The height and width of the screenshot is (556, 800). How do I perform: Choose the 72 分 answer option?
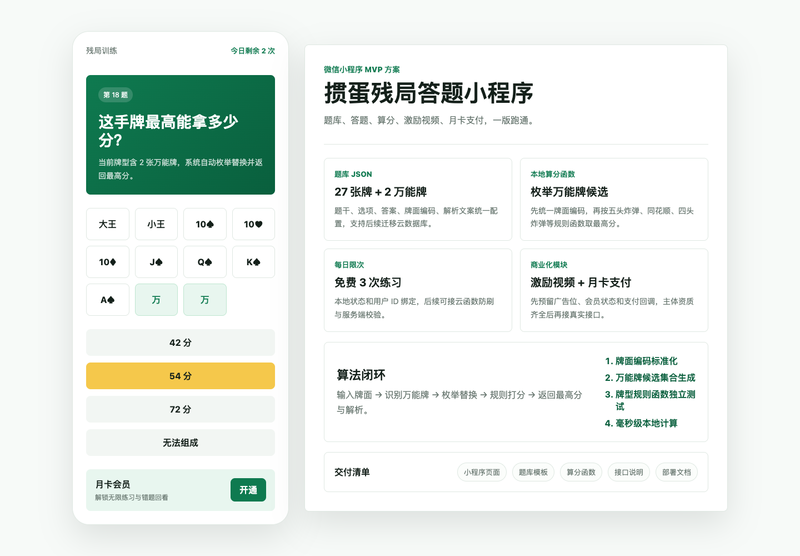(x=180, y=409)
